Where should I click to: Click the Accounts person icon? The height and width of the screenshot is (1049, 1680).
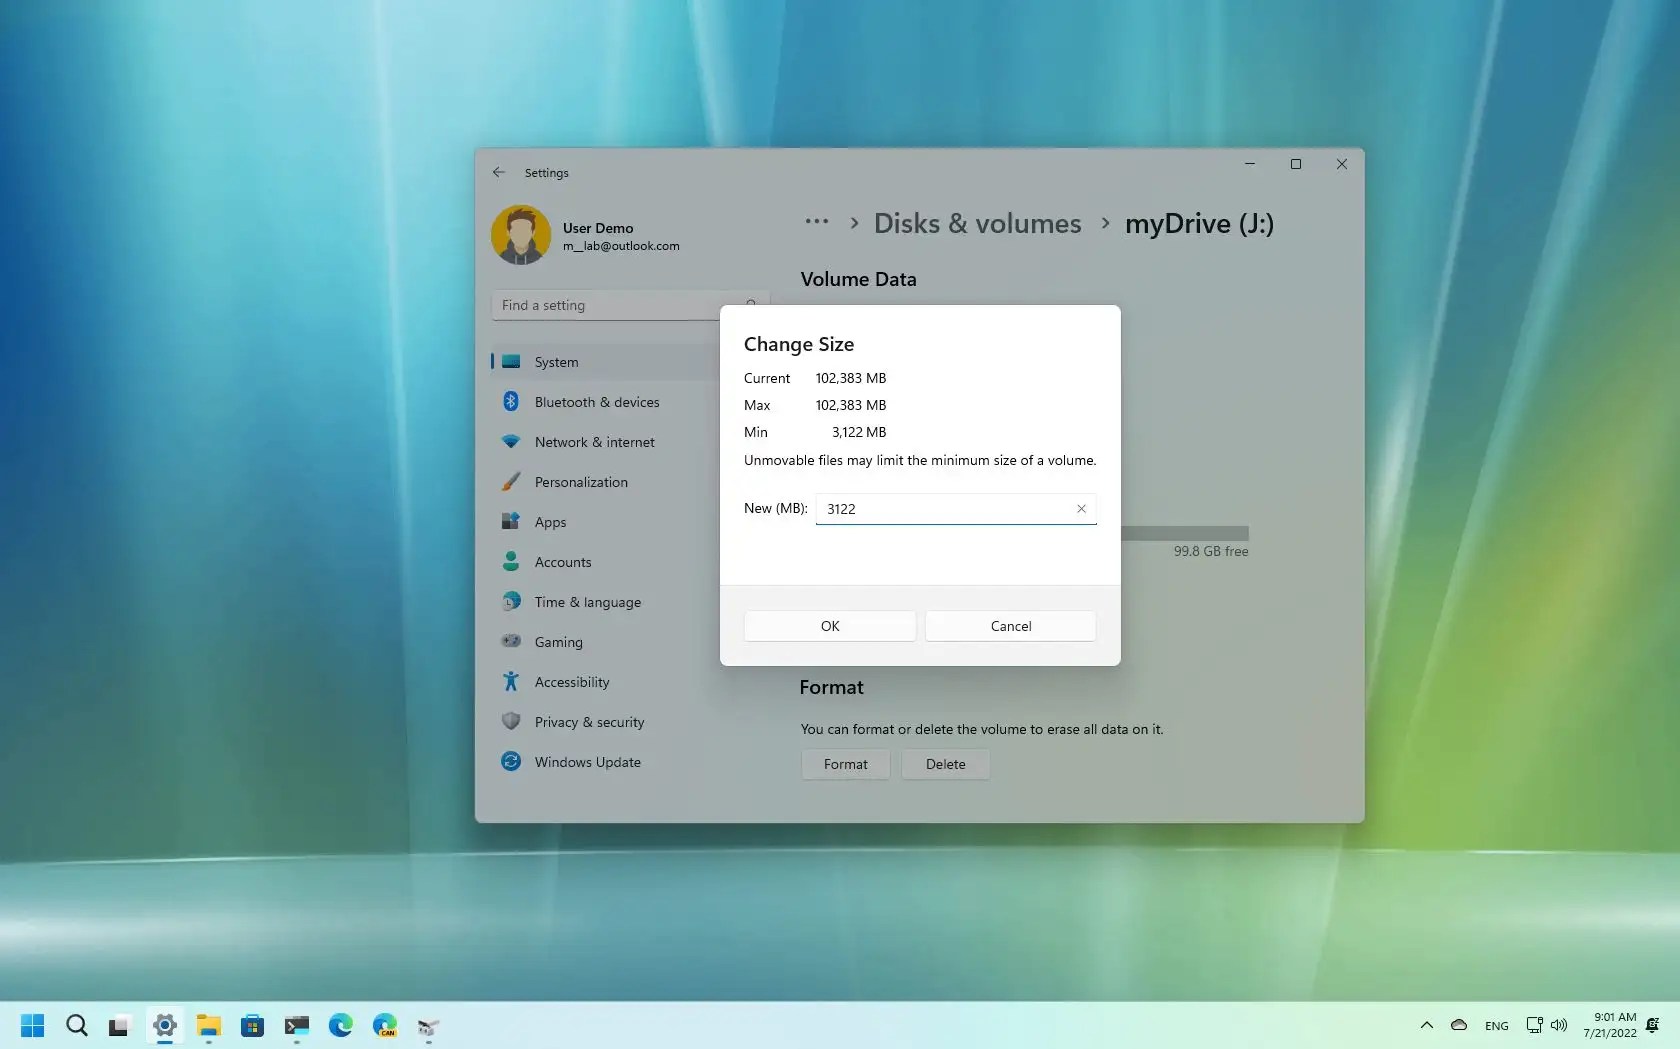[x=511, y=561]
